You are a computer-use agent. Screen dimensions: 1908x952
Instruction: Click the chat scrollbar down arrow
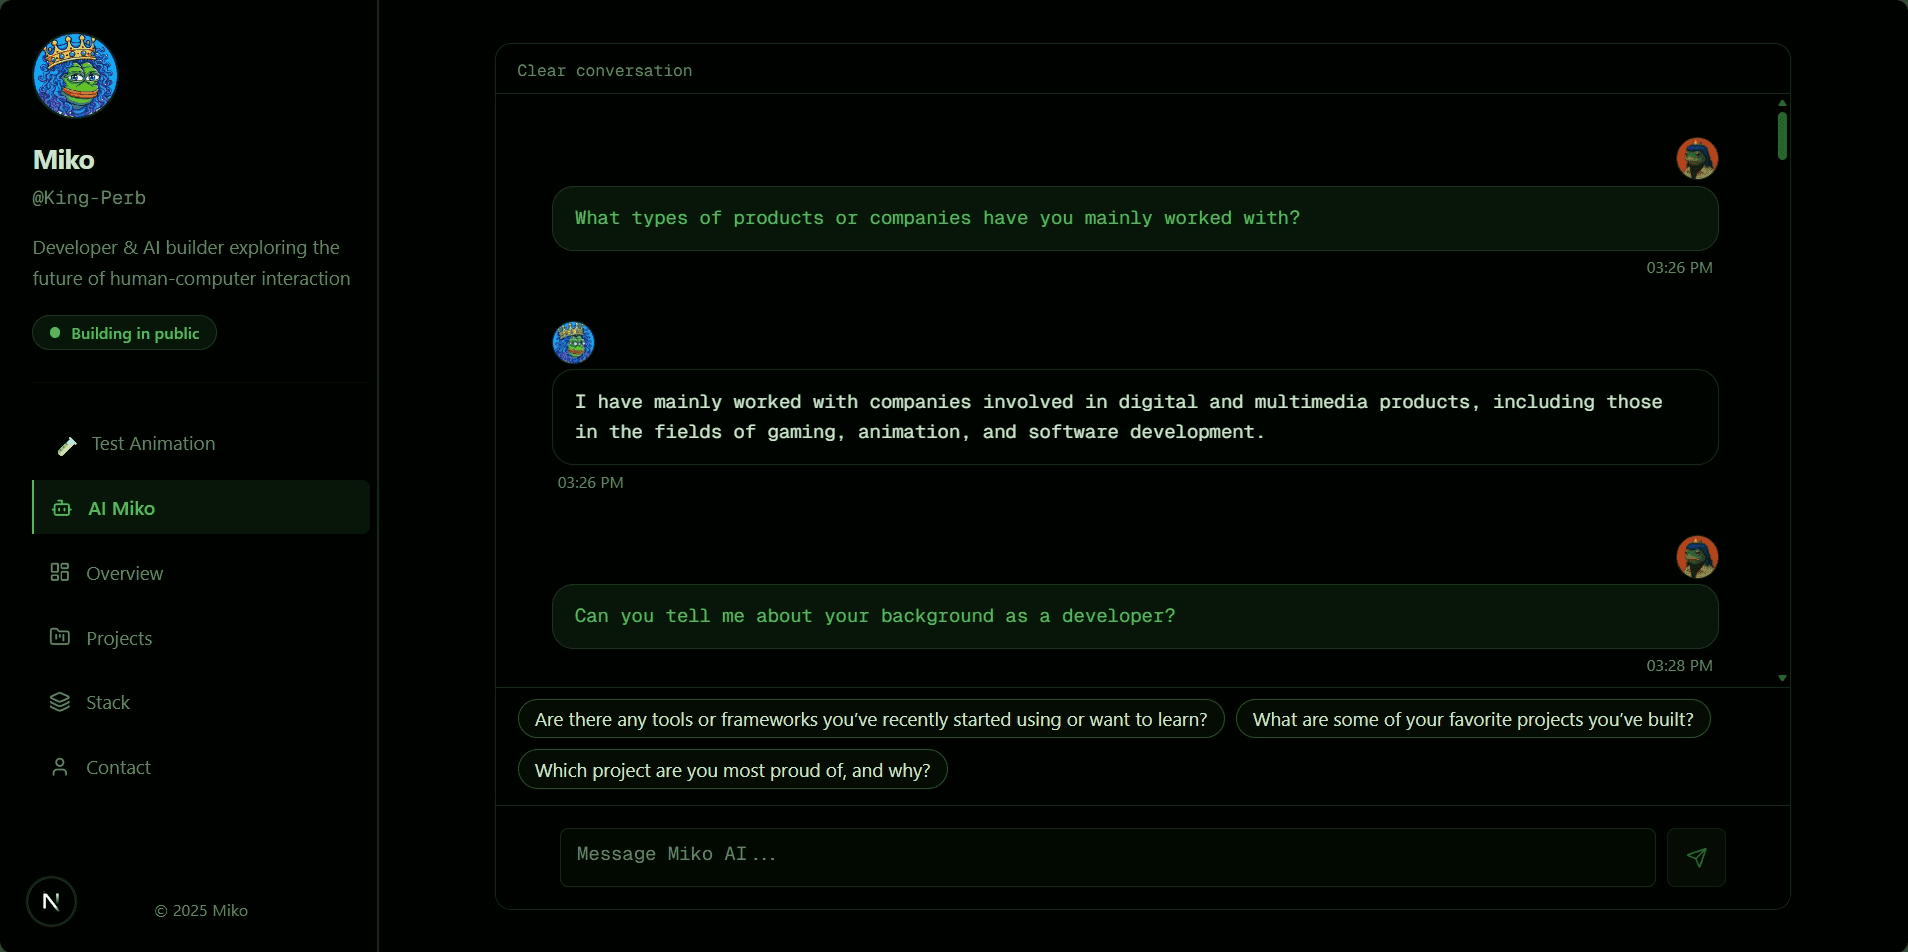1782,678
